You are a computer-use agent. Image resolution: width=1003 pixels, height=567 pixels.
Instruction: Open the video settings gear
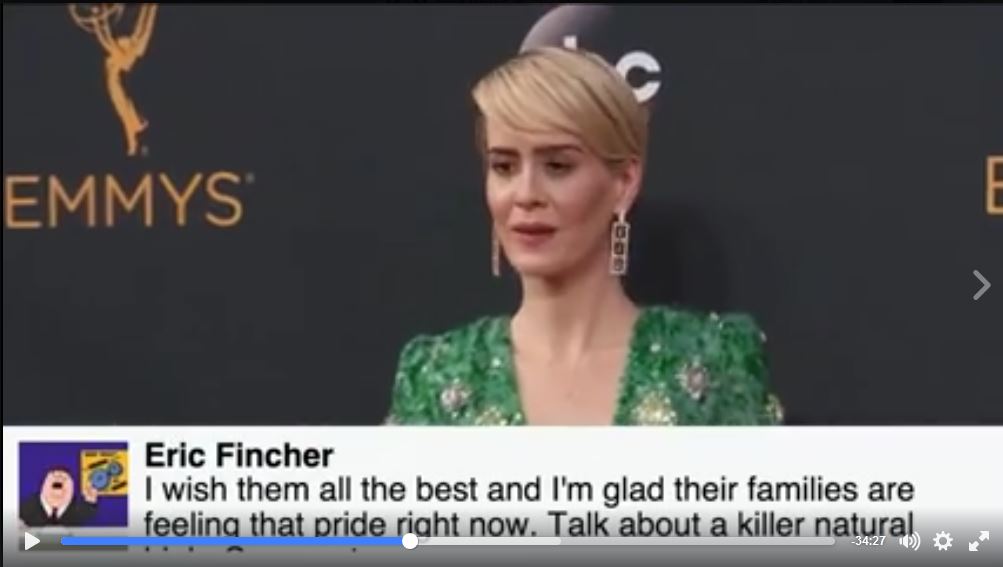tap(943, 541)
